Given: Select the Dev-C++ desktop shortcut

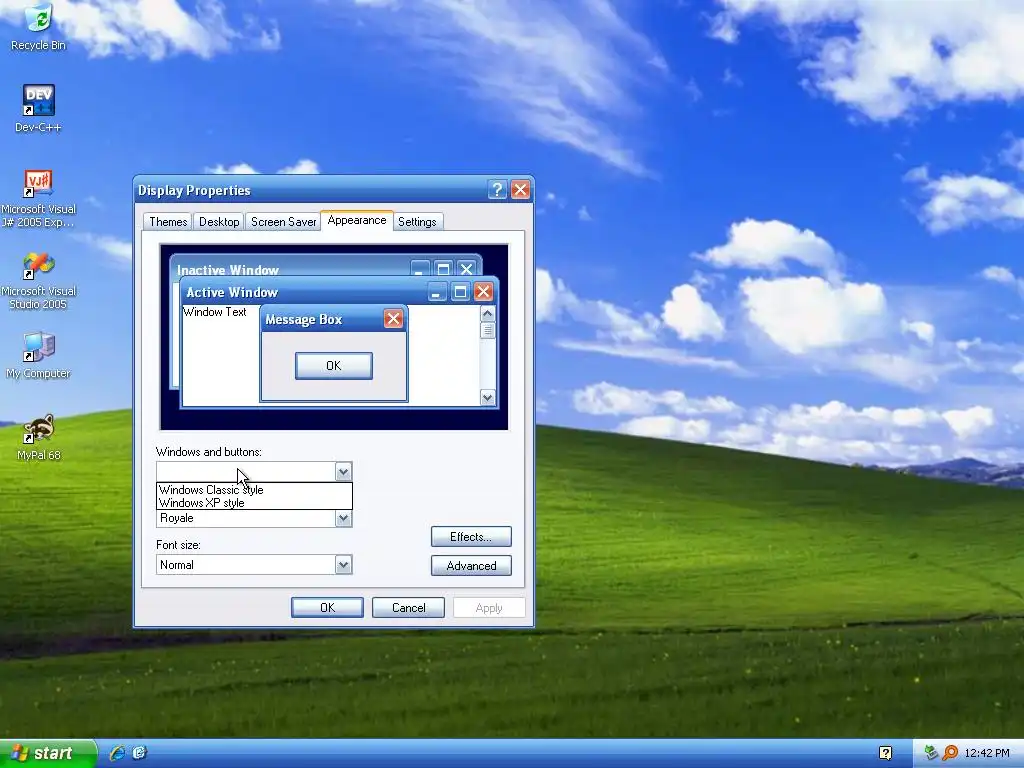Looking at the screenshot, I should (x=39, y=108).
